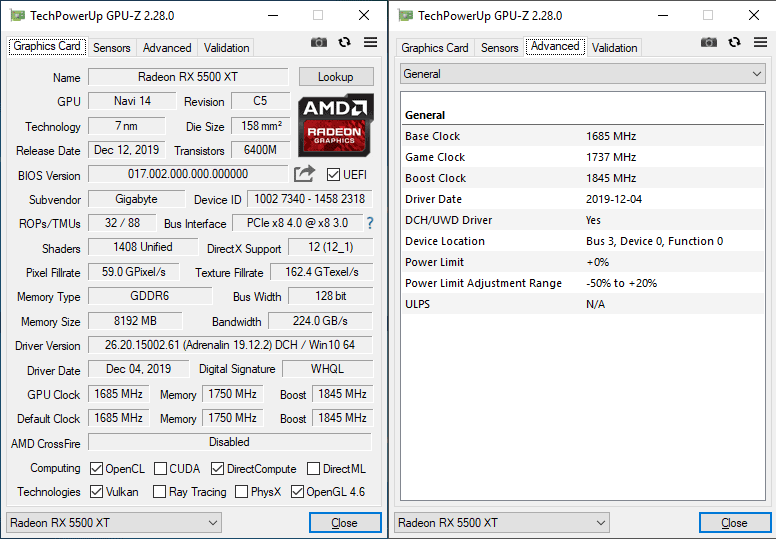
Task: Switch to Graphics Card tab in right window
Action: click(x=435, y=48)
